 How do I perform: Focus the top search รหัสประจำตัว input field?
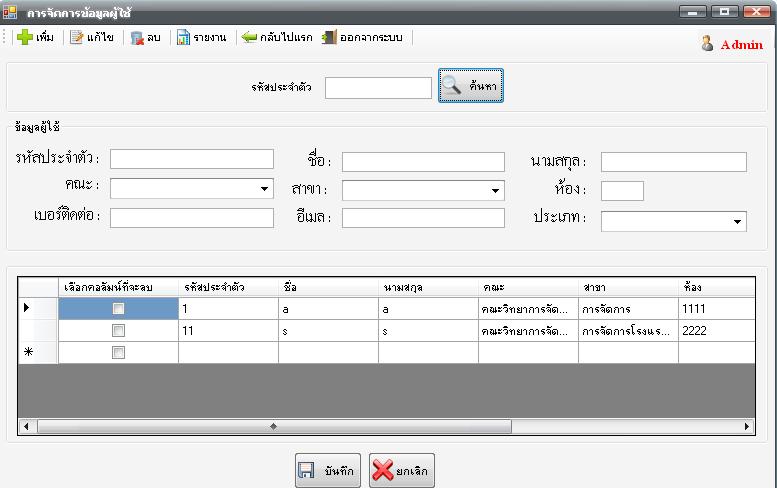click(378, 88)
